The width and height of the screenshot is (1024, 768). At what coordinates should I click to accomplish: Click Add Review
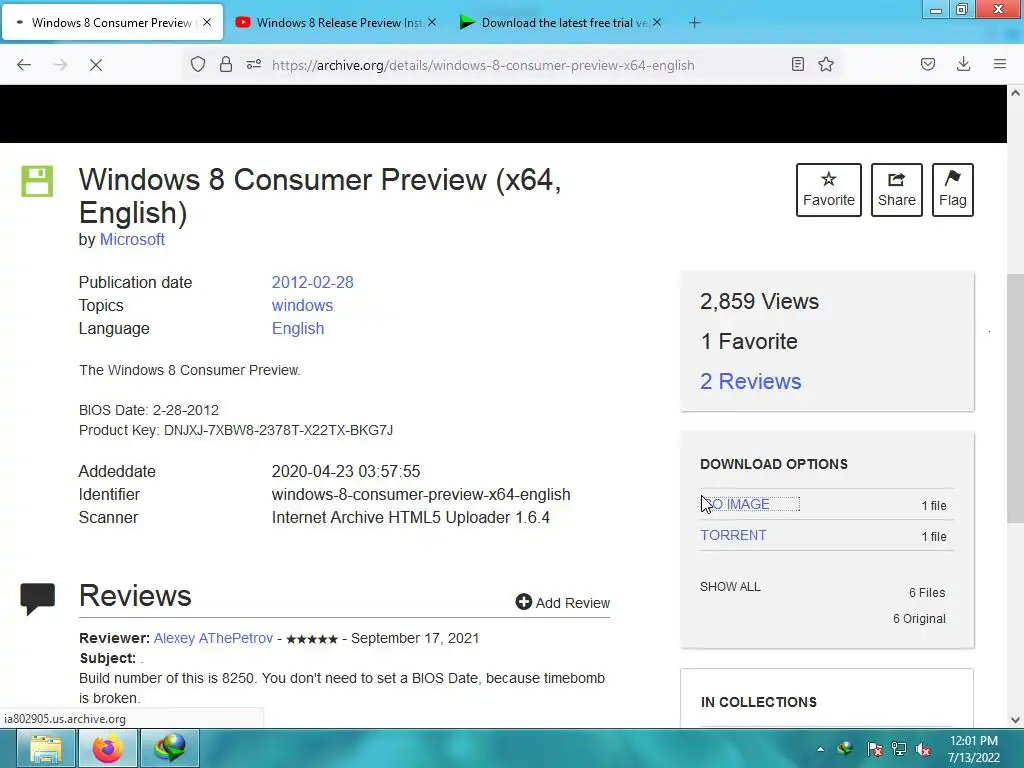(x=562, y=602)
